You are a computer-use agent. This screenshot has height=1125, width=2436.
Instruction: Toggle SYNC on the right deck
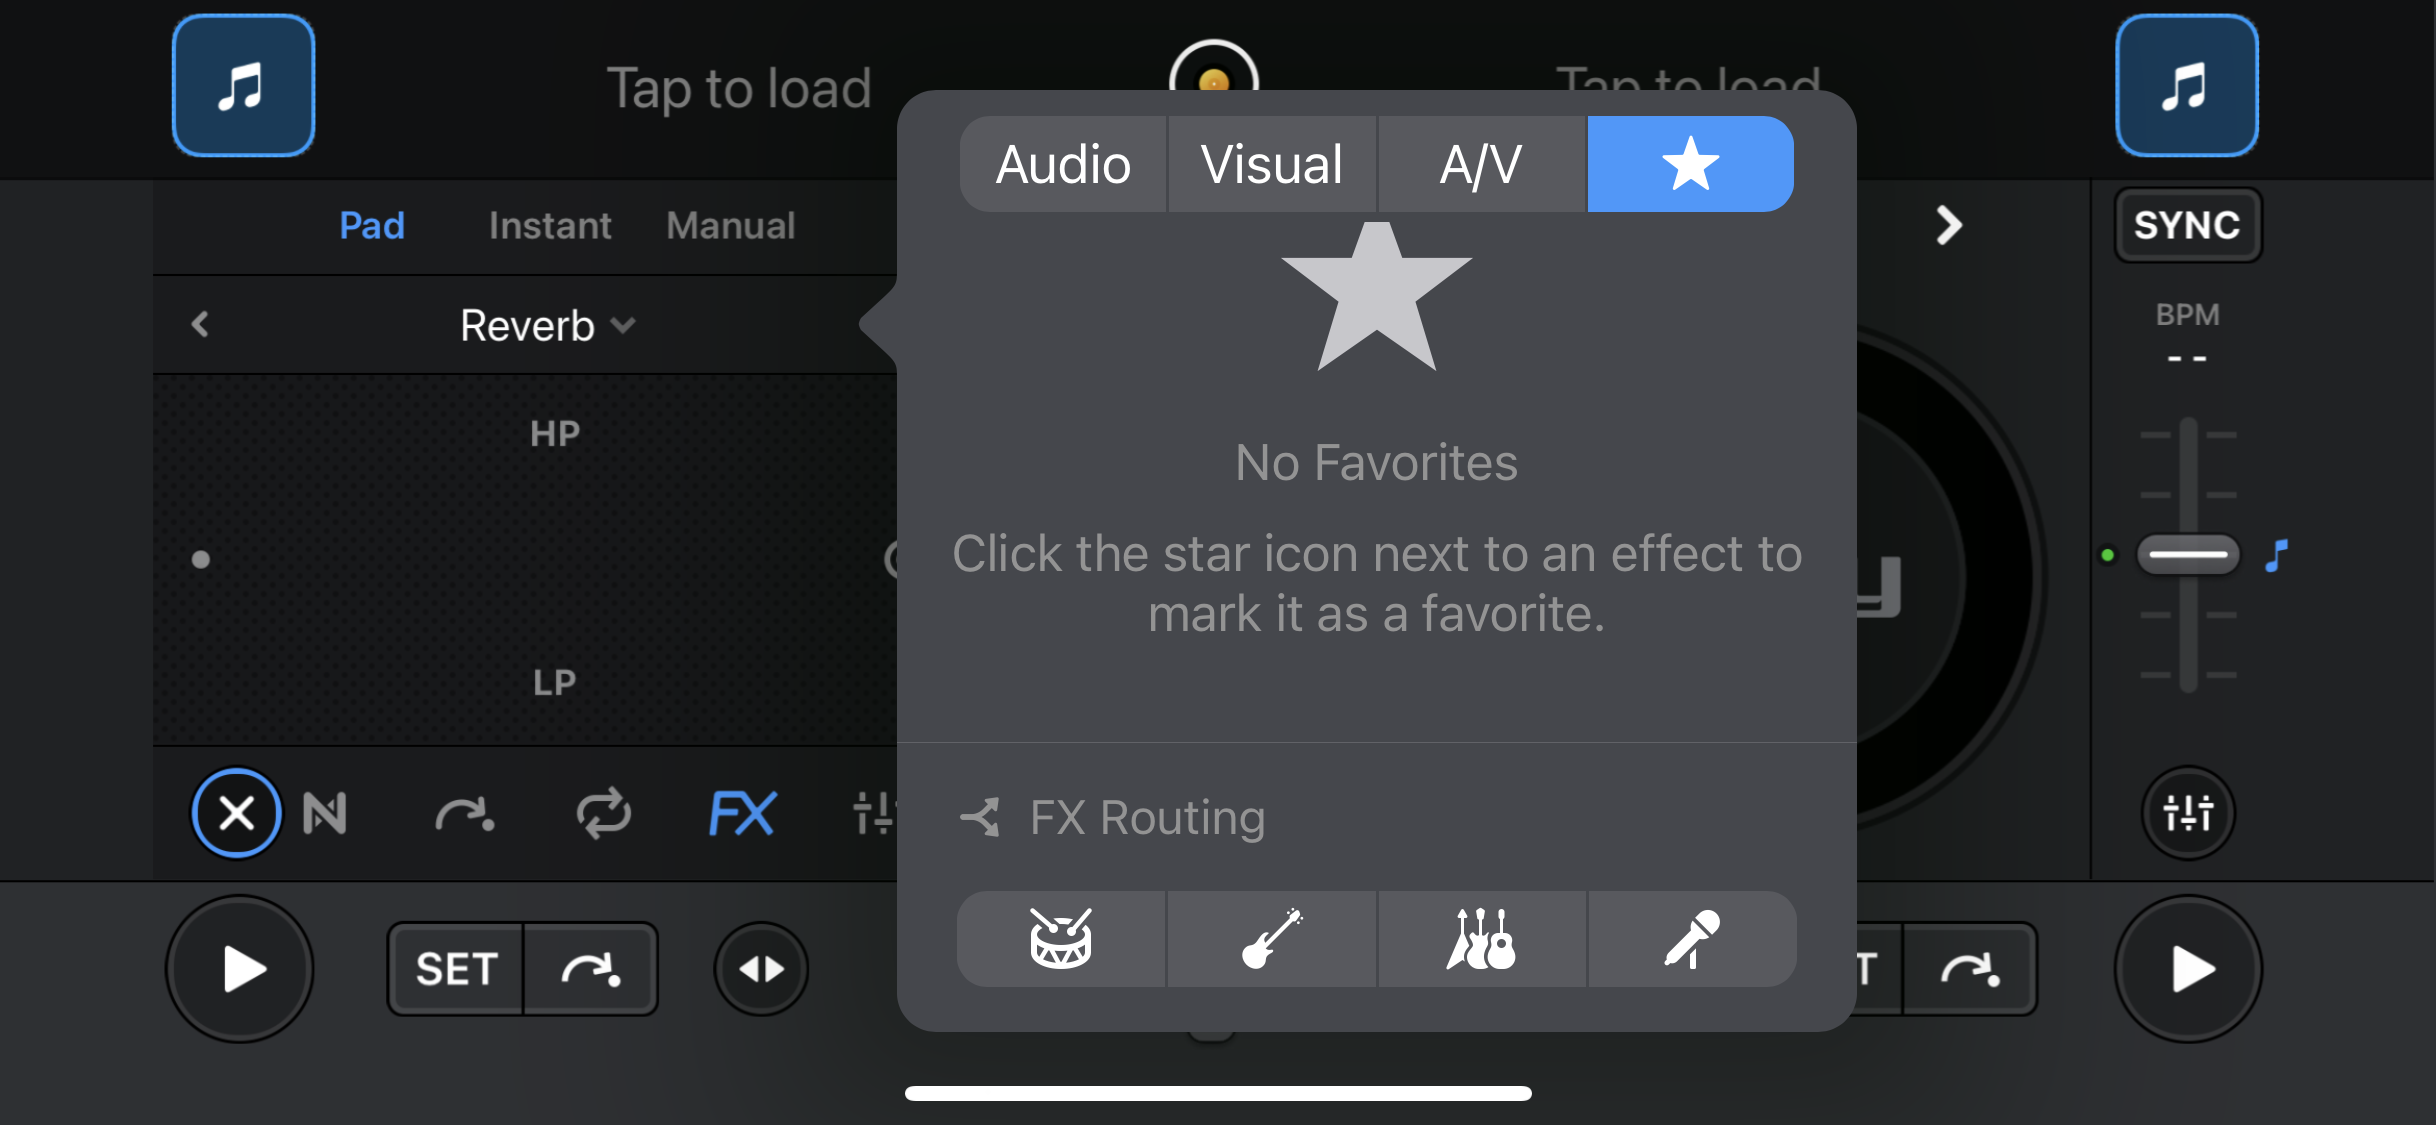coord(2187,225)
